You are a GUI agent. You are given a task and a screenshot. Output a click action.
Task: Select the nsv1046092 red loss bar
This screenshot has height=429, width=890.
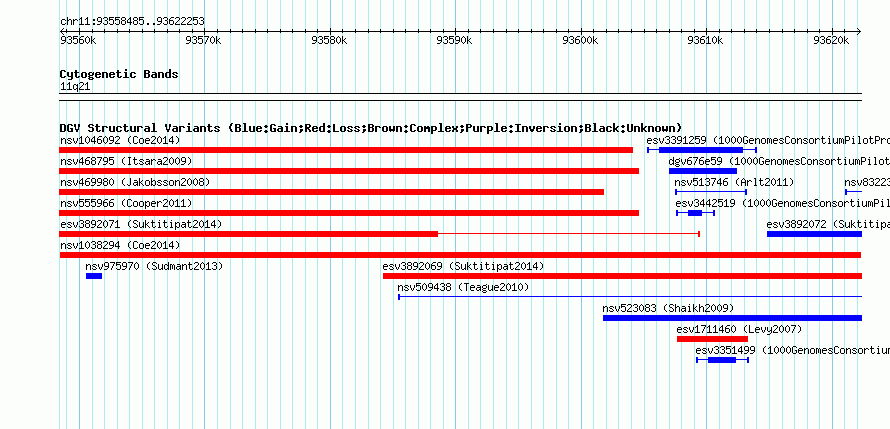tap(346, 150)
